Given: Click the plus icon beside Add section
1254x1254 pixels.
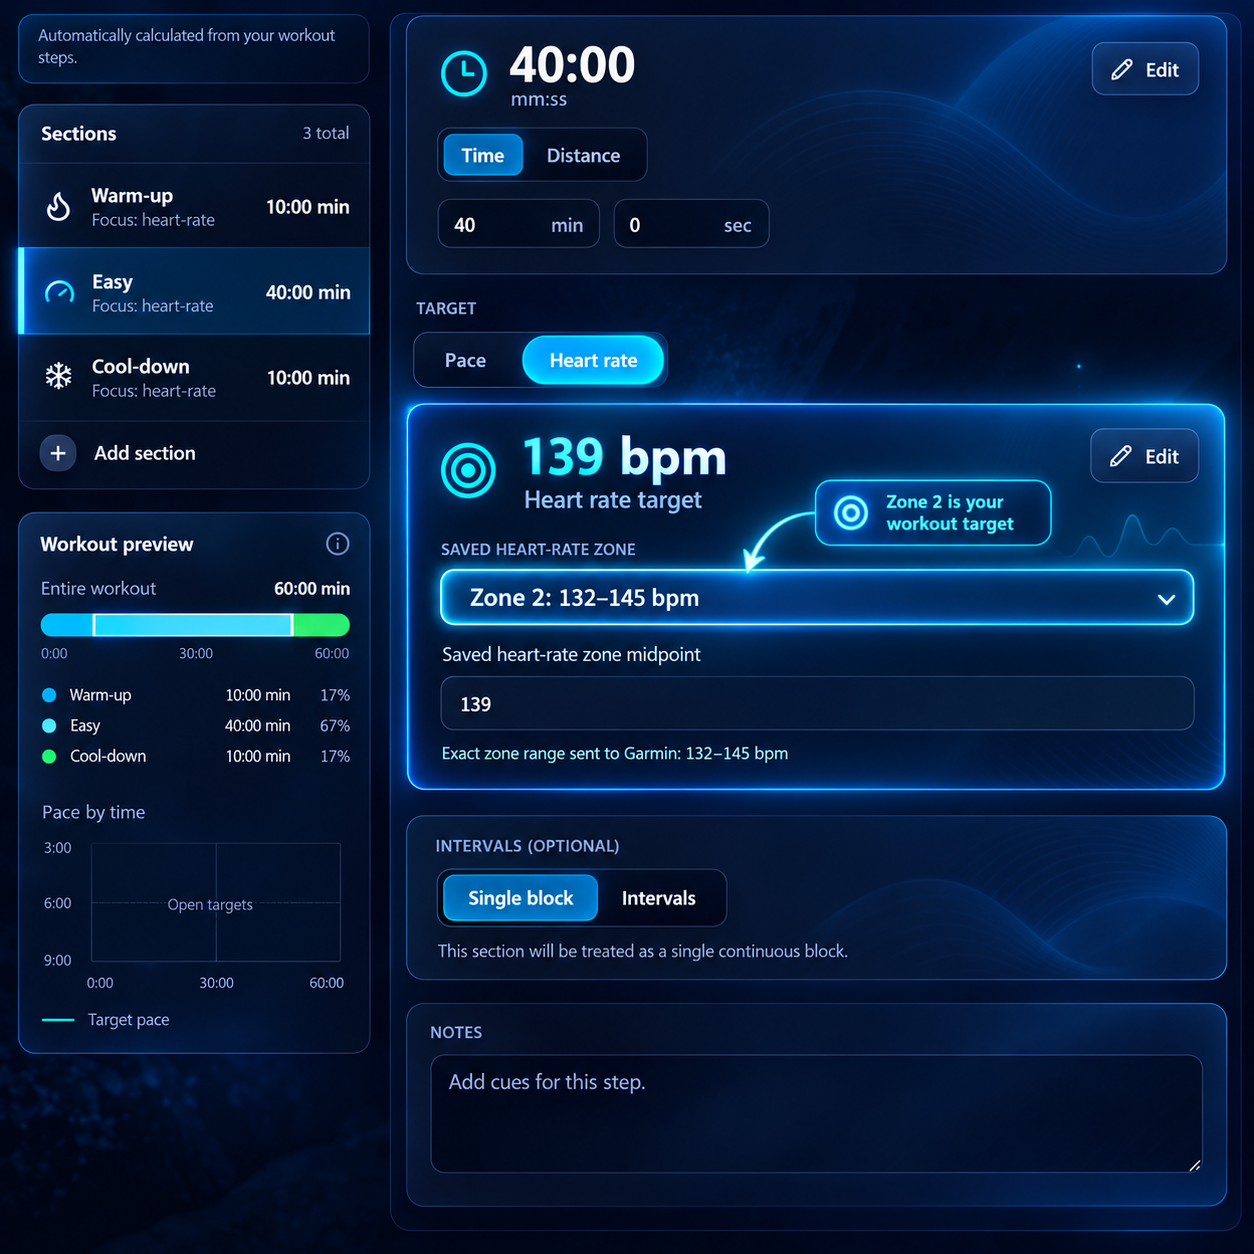Looking at the screenshot, I should pyautogui.click(x=58, y=453).
